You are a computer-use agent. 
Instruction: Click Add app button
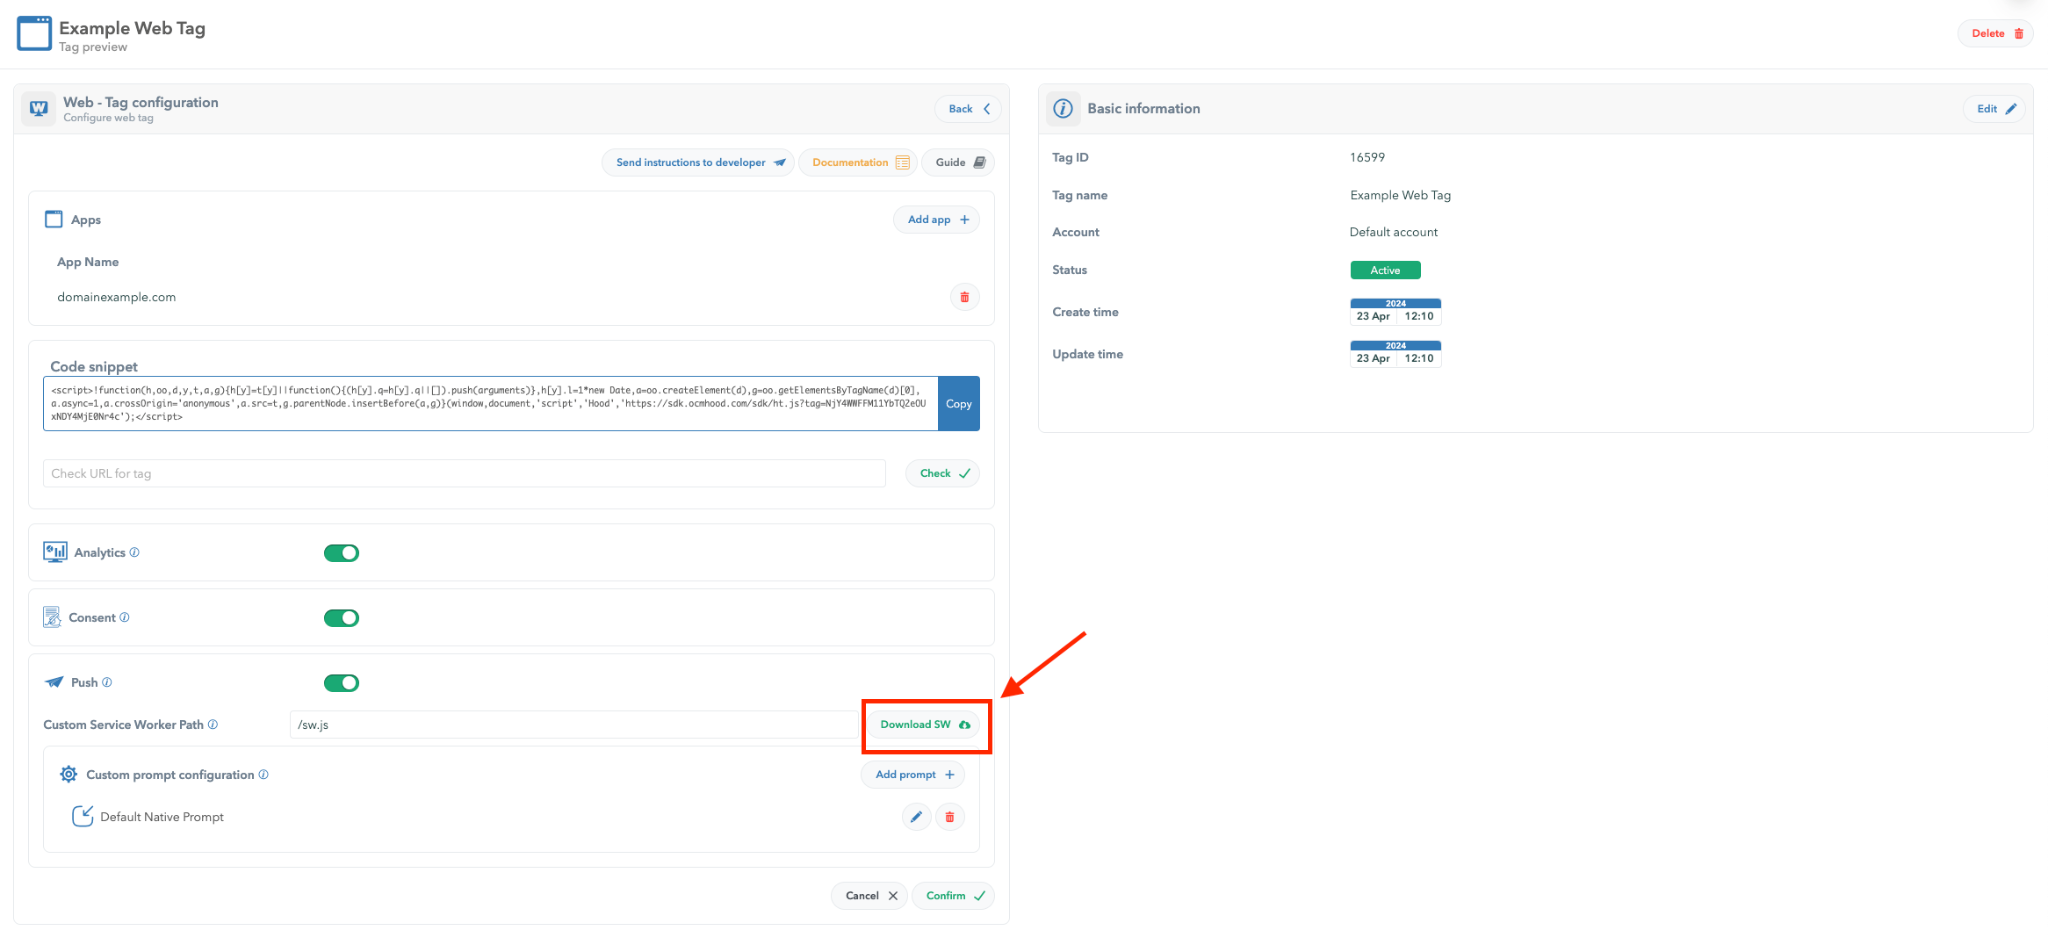937,219
